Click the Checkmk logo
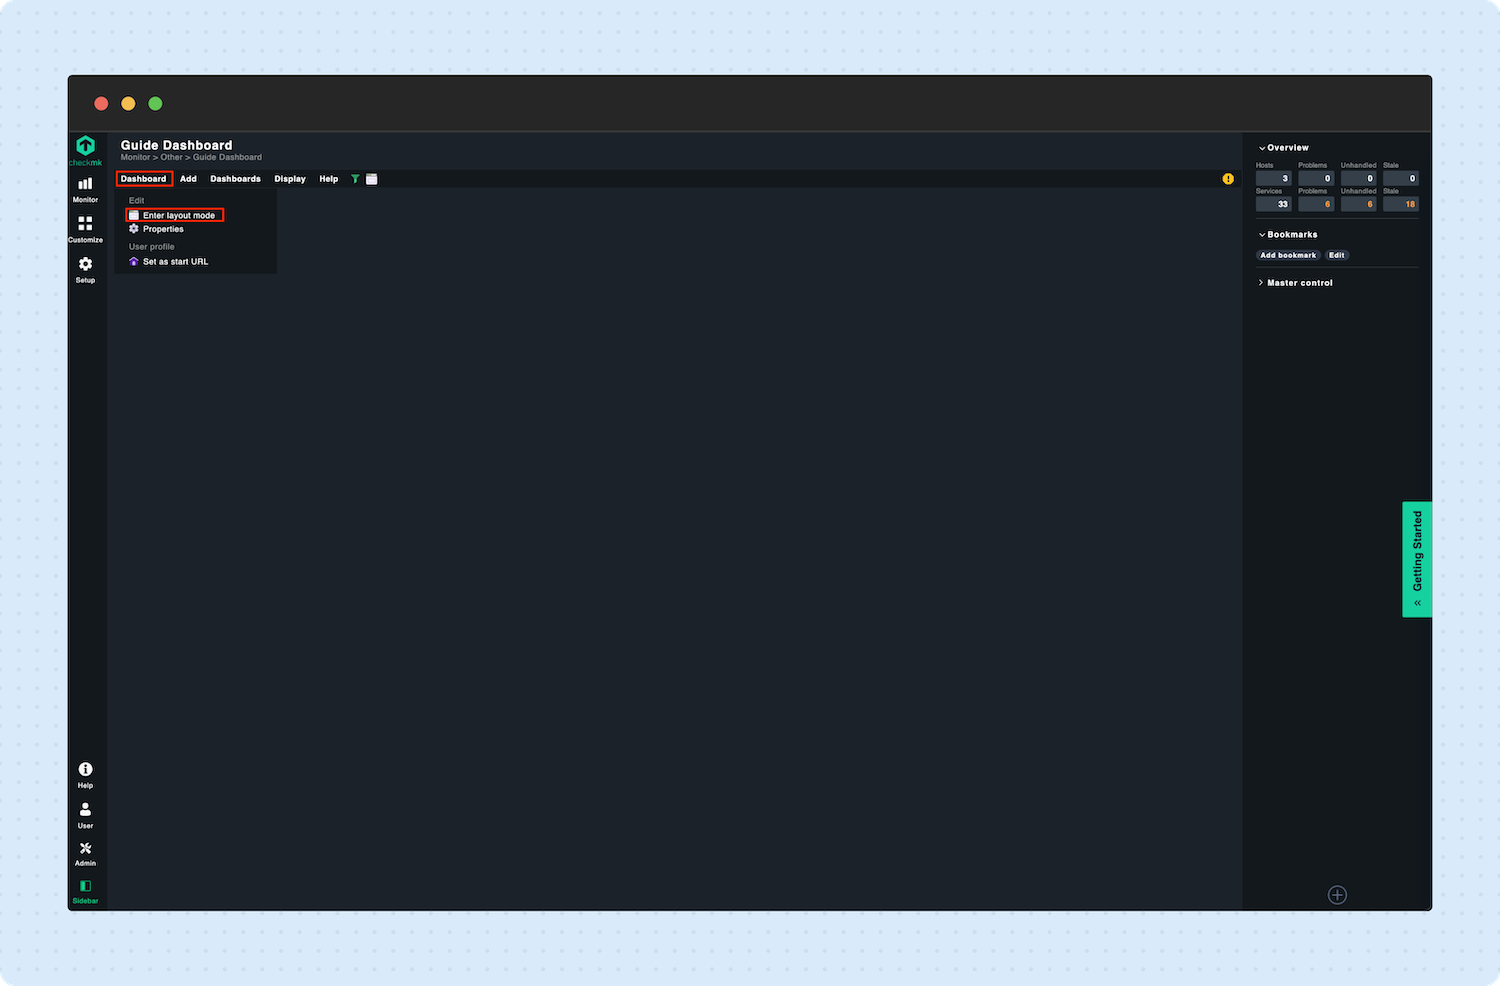Screen dimensions: 1500x986 [85, 150]
